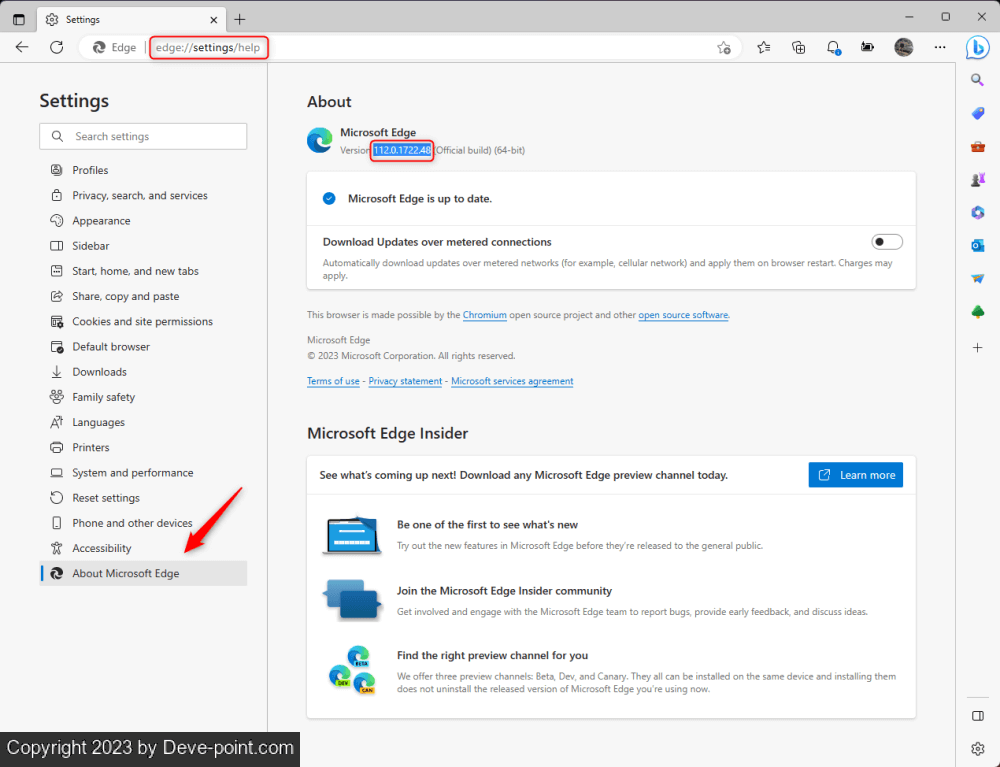Click 'Join the Microsoft Edge Insider community' heading
This screenshot has height=767, width=1000.
coord(504,591)
